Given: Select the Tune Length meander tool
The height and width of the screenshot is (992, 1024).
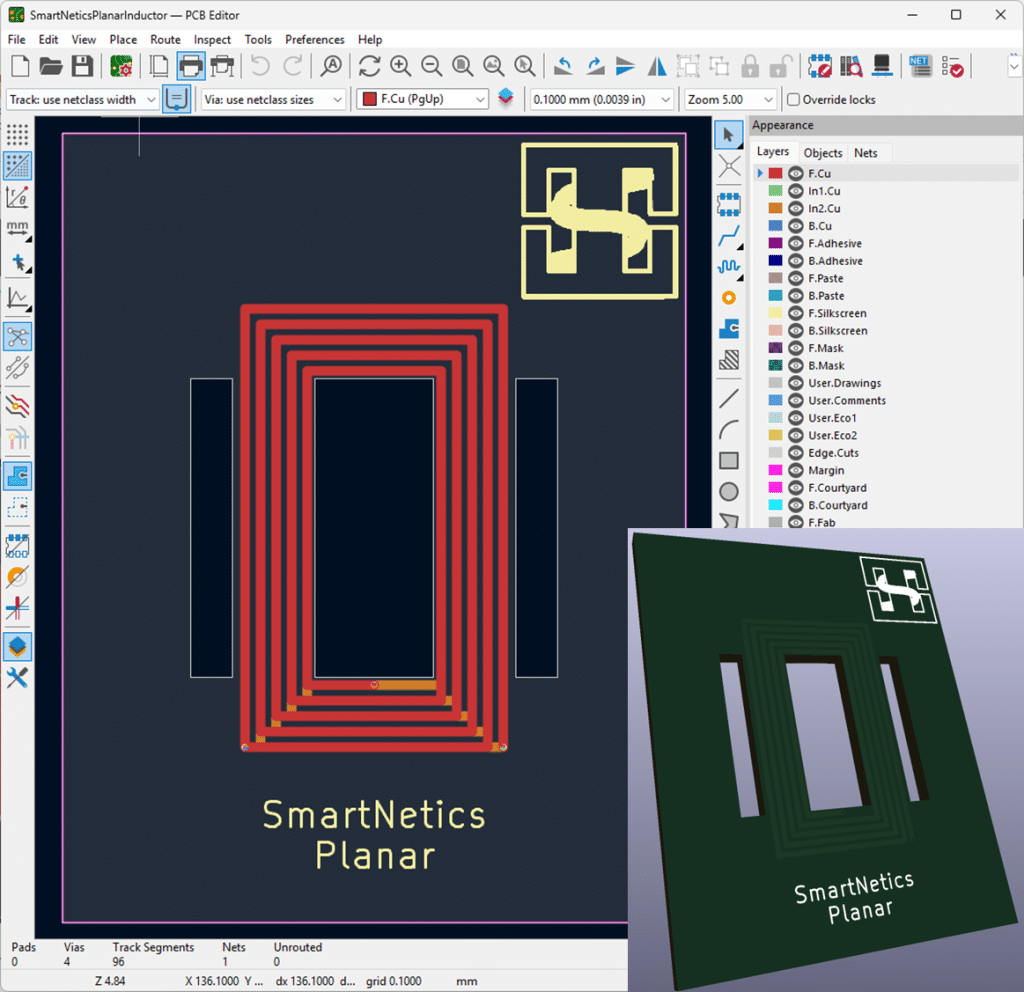Looking at the screenshot, I should [728, 266].
